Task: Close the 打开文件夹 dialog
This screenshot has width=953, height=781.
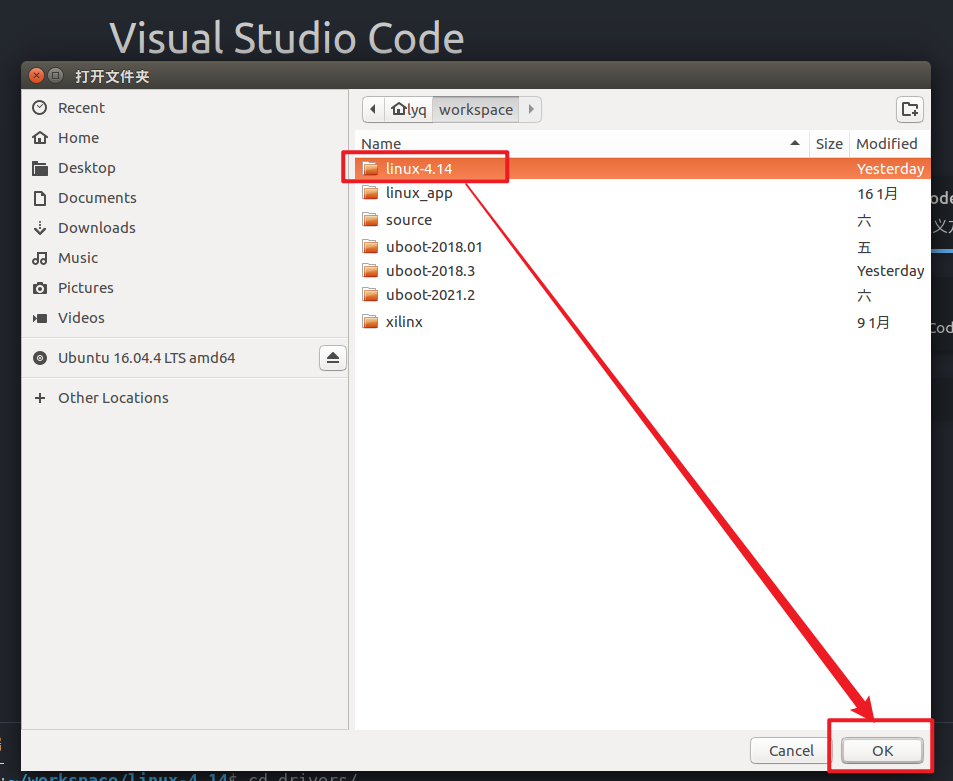Action: [x=36, y=75]
